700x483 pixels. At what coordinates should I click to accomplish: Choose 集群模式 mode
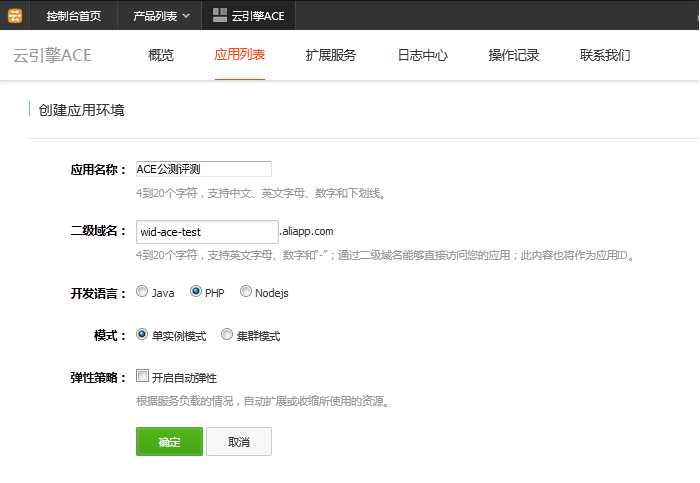pyautogui.click(x=227, y=334)
